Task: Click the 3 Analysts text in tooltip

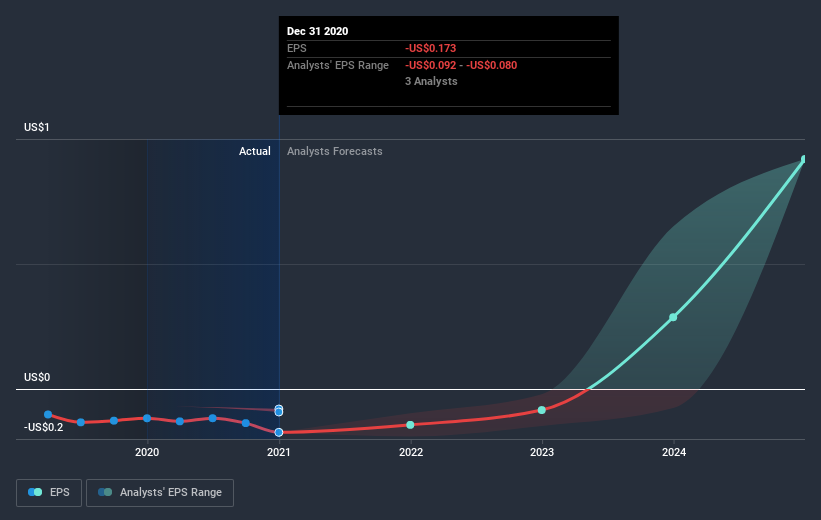Action: (x=431, y=81)
